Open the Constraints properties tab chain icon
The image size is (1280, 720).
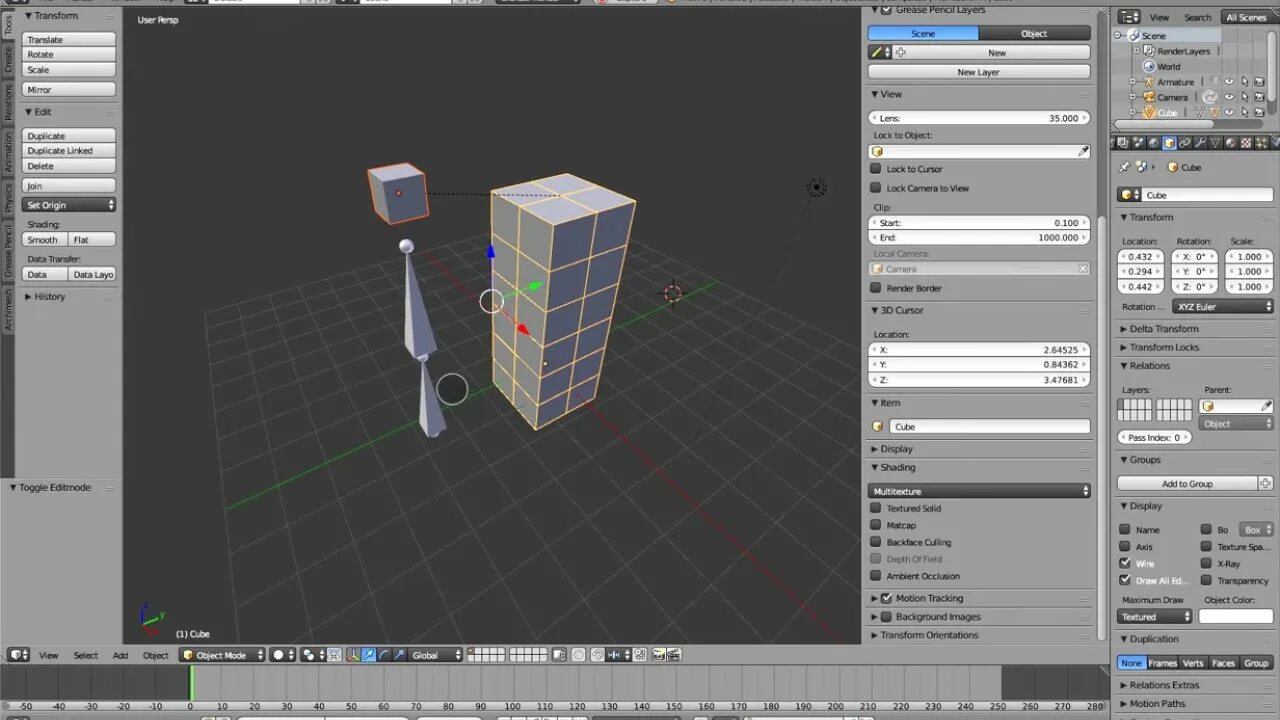1185,143
